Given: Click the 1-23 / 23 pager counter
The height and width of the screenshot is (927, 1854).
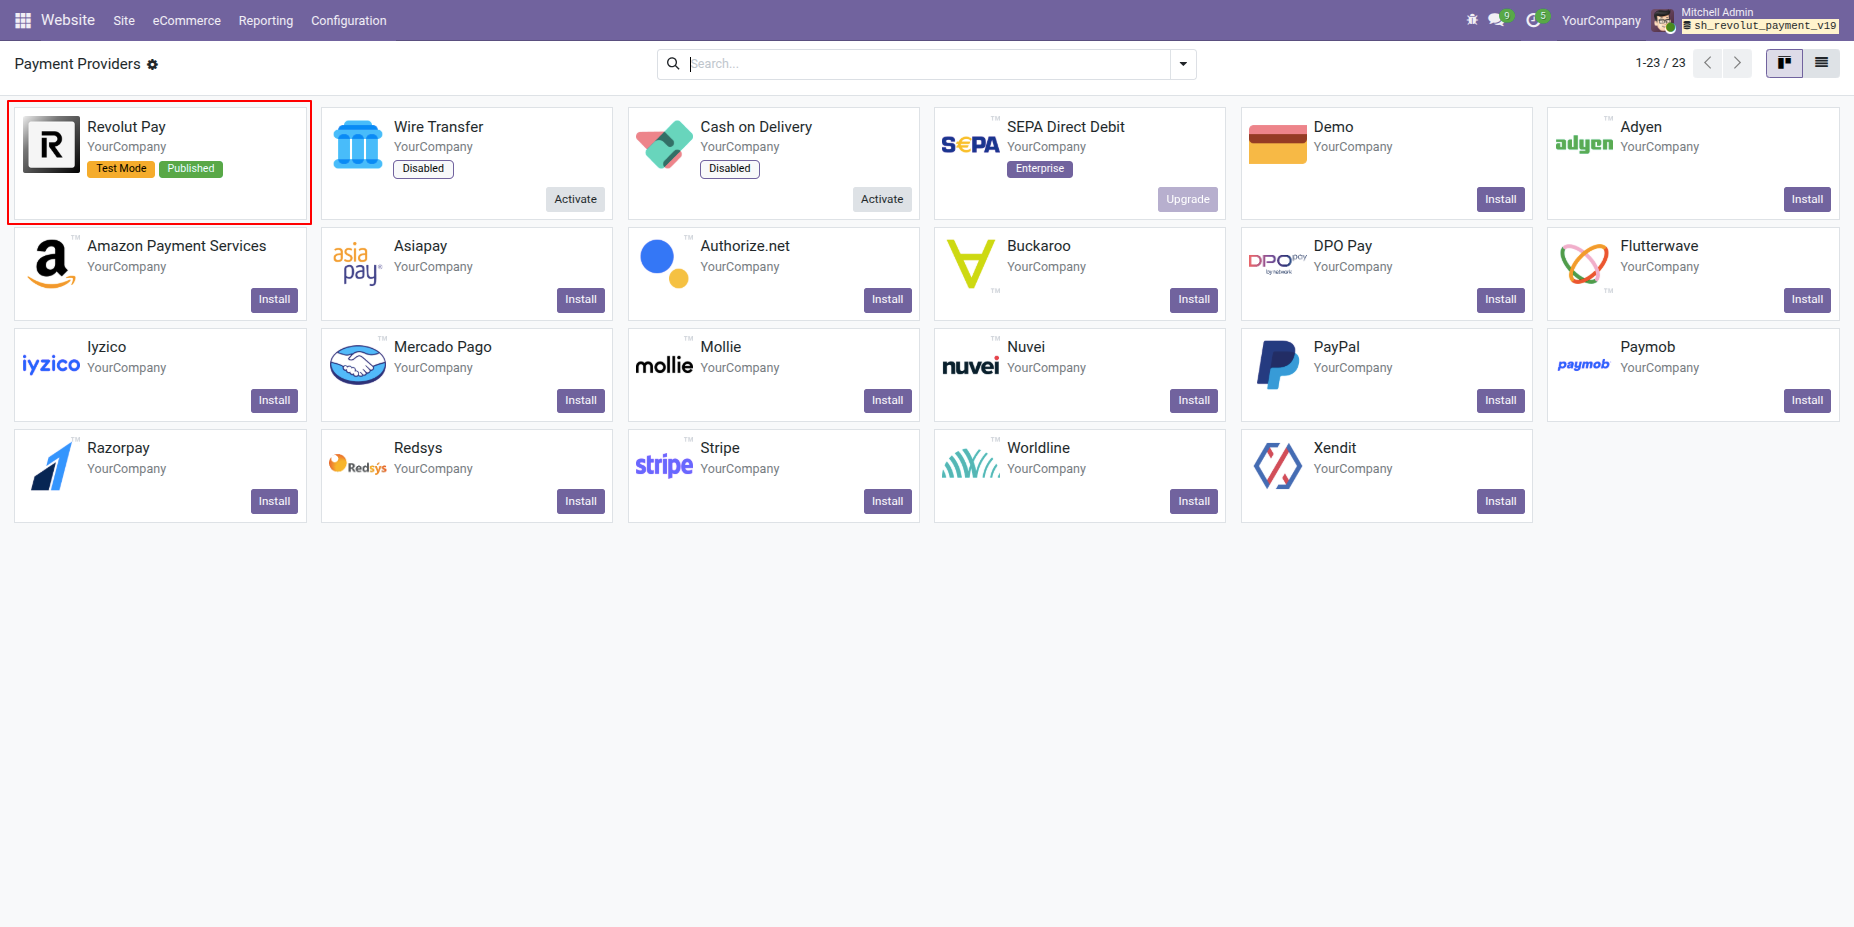Looking at the screenshot, I should 1660,63.
